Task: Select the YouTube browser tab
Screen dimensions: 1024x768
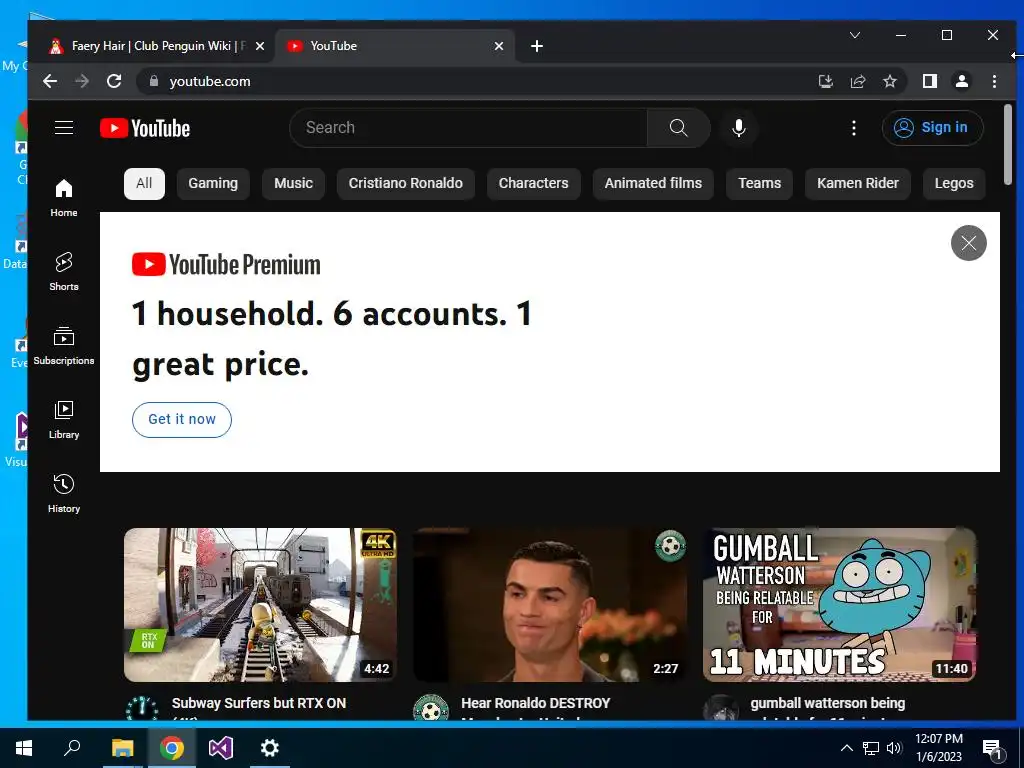Action: (x=395, y=46)
